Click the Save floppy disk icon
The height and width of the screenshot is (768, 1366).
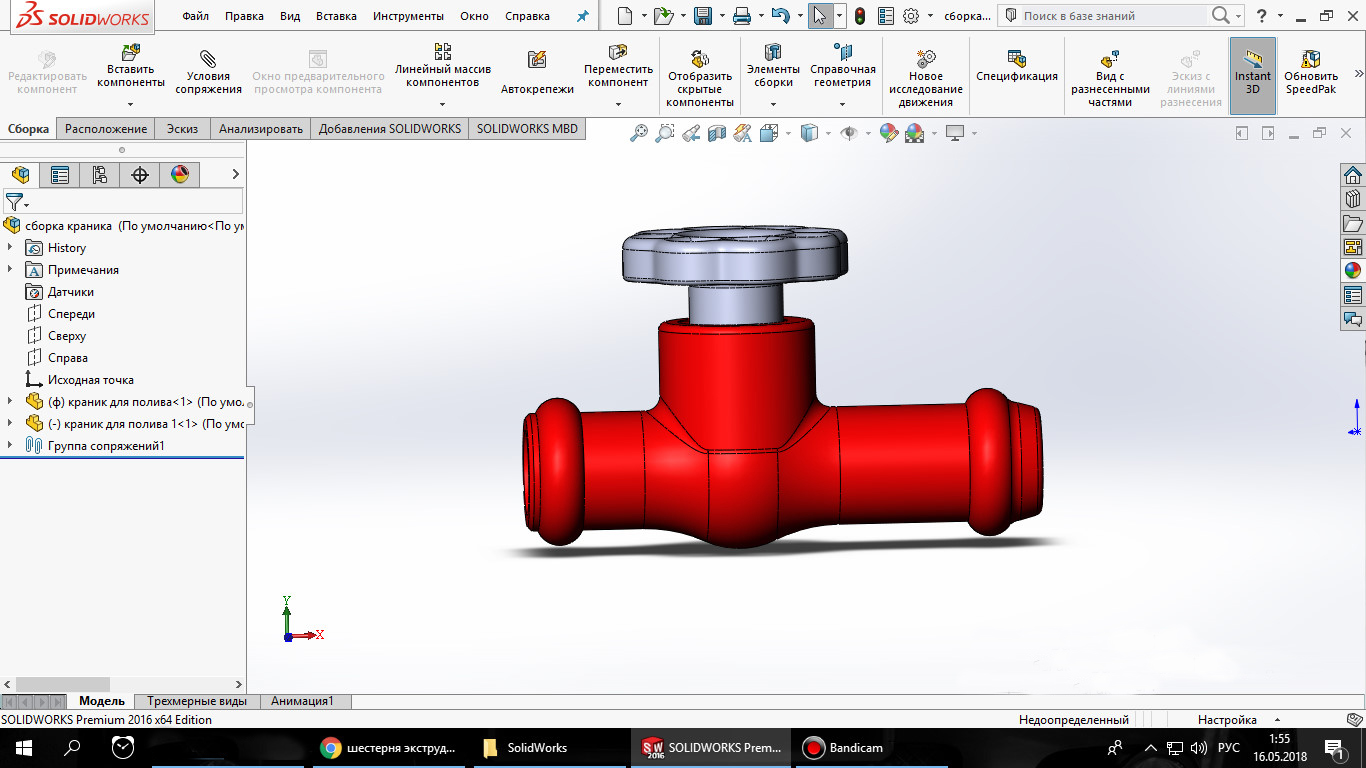pyautogui.click(x=703, y=16)
